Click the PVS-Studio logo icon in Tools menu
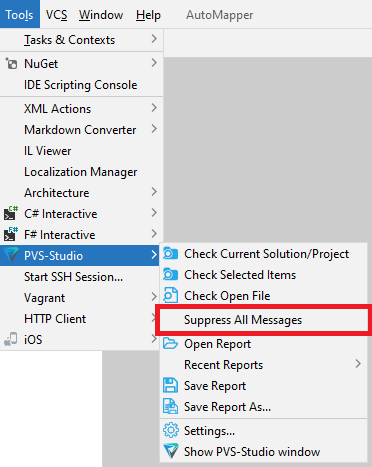372x467 pixels. pyautogui.click(x=11, y=255)
